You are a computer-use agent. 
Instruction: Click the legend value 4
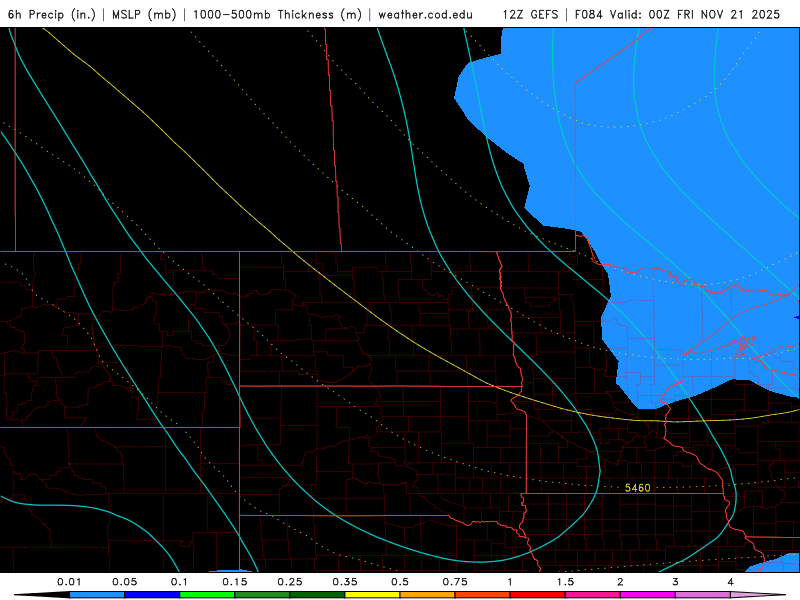pos(731,582)
